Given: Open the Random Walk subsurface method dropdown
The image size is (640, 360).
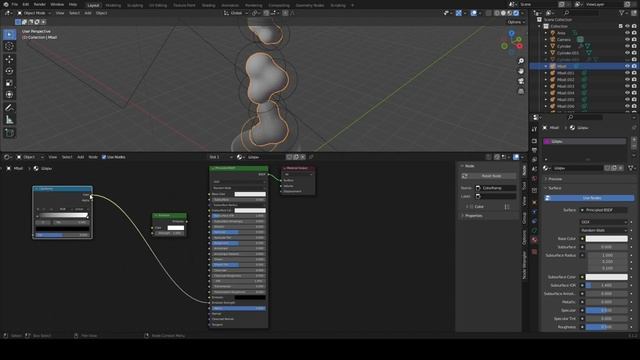Looking at the screenshot, I should click(x=604, y=230).
